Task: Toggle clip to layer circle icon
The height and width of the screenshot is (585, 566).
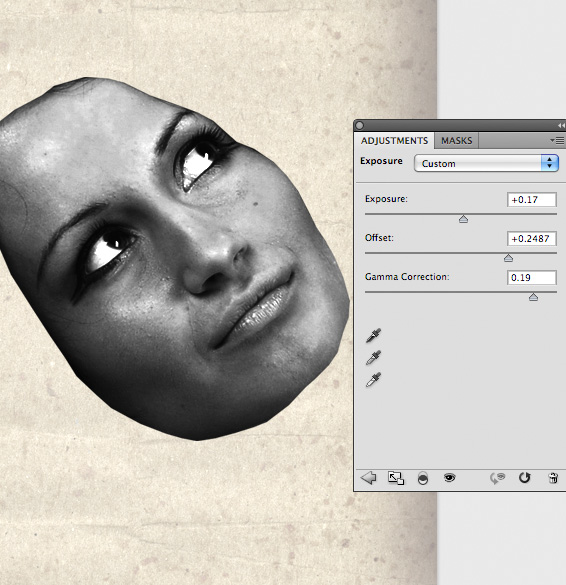Action: (x=423, y=478)
